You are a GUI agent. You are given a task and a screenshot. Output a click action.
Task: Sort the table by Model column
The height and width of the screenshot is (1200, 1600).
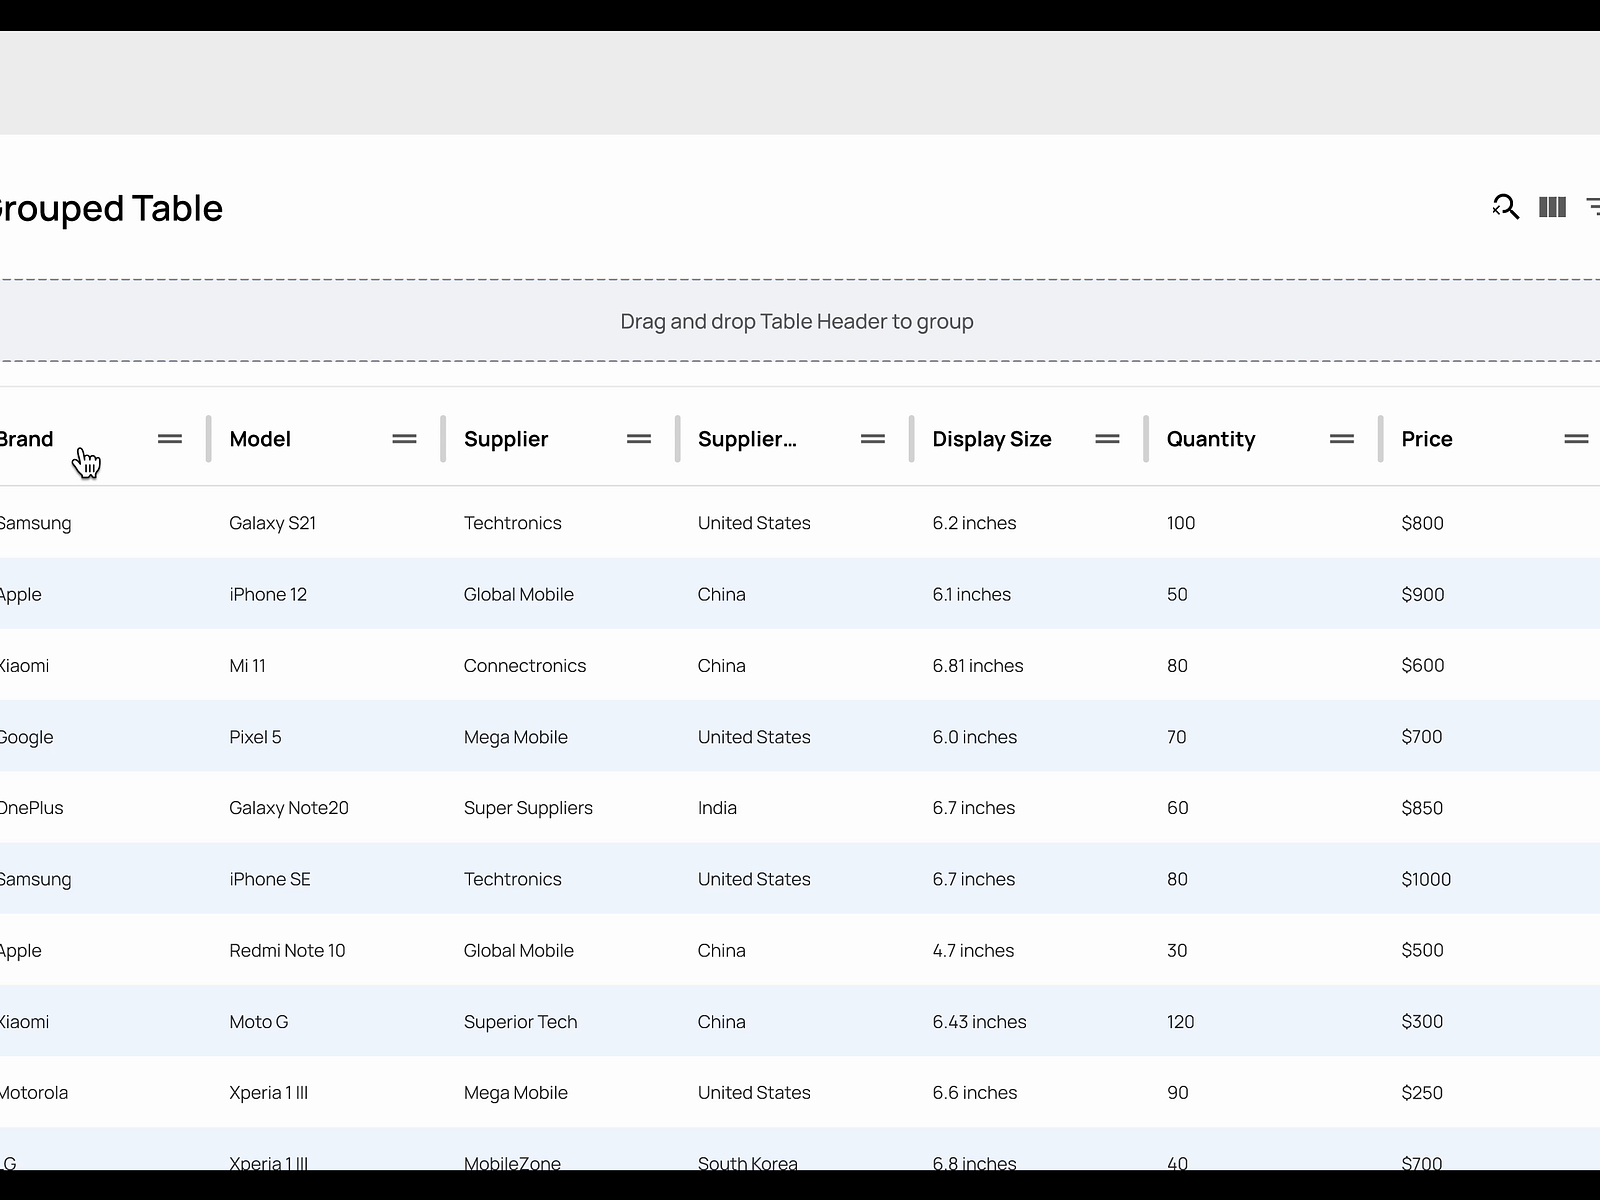[259, 438]
